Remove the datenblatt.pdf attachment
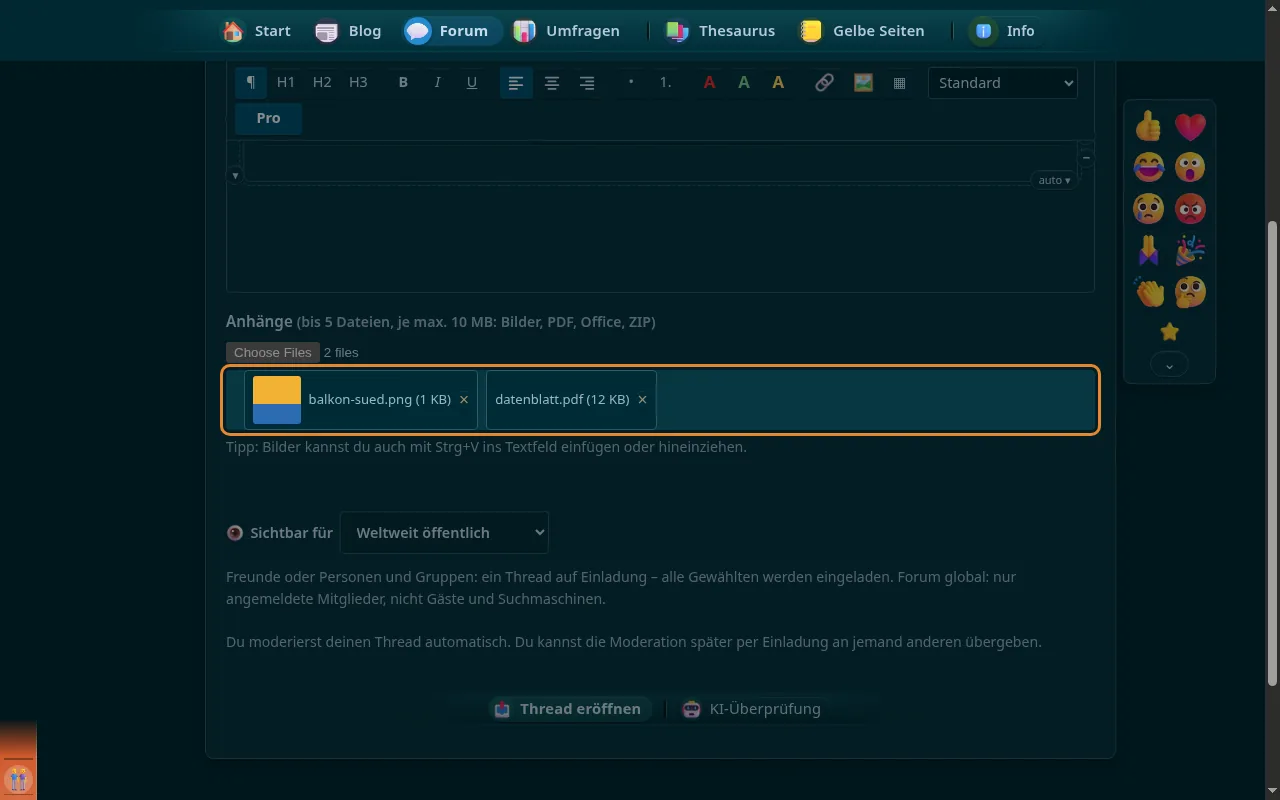The width and height of the screenshot is (1280, 800). click(642, 400)
